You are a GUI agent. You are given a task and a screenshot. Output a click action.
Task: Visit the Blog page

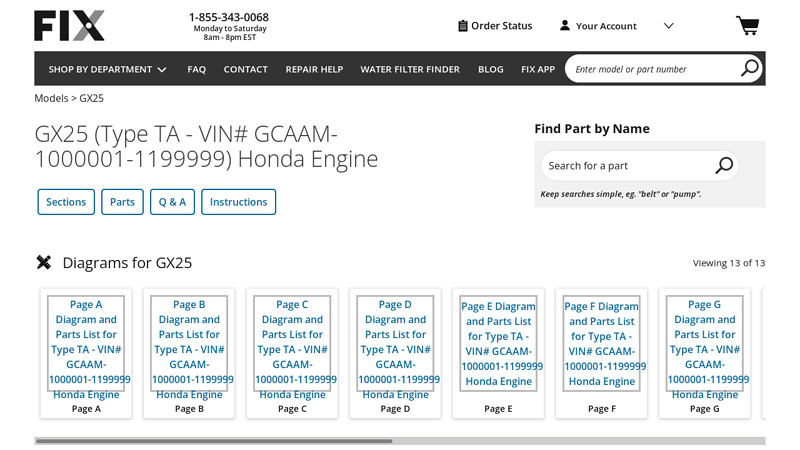coord(490,69)
